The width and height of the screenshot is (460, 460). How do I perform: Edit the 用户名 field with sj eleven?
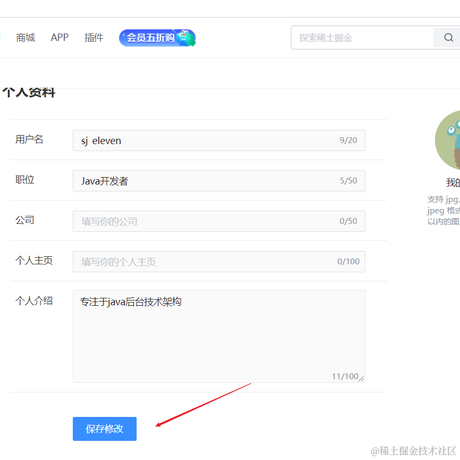point(219,140)
